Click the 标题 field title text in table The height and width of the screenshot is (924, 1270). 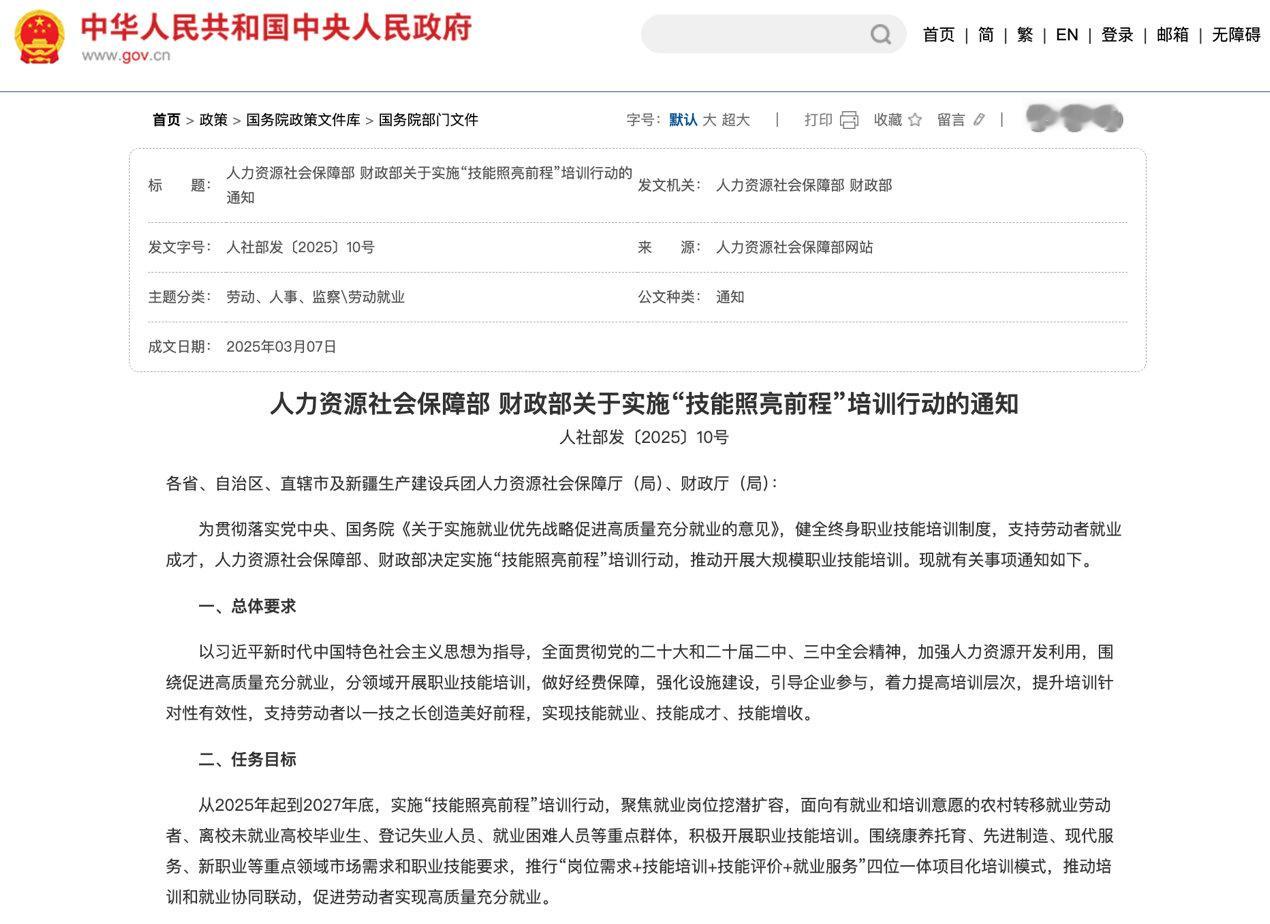pyautogui.click(x=429, y=184)
